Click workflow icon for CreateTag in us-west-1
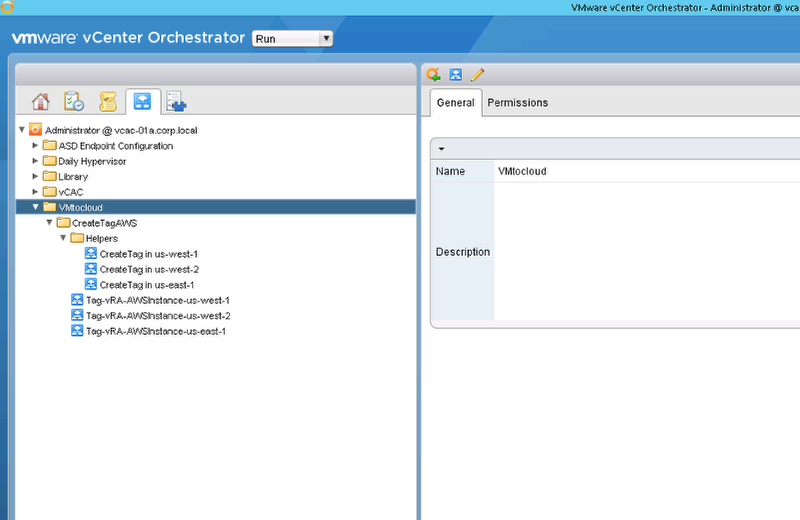The image size is (800, 520). tap(91, 253)
